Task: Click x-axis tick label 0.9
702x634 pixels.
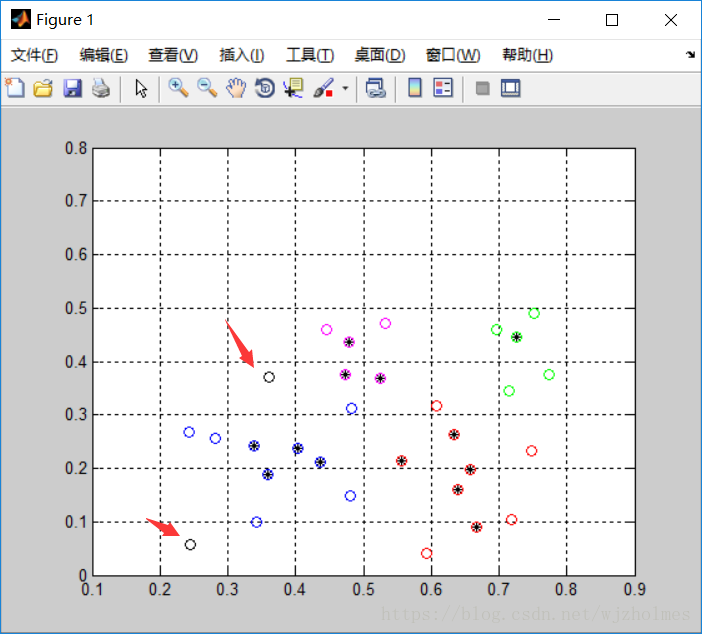Action: [x=634, y=589]
